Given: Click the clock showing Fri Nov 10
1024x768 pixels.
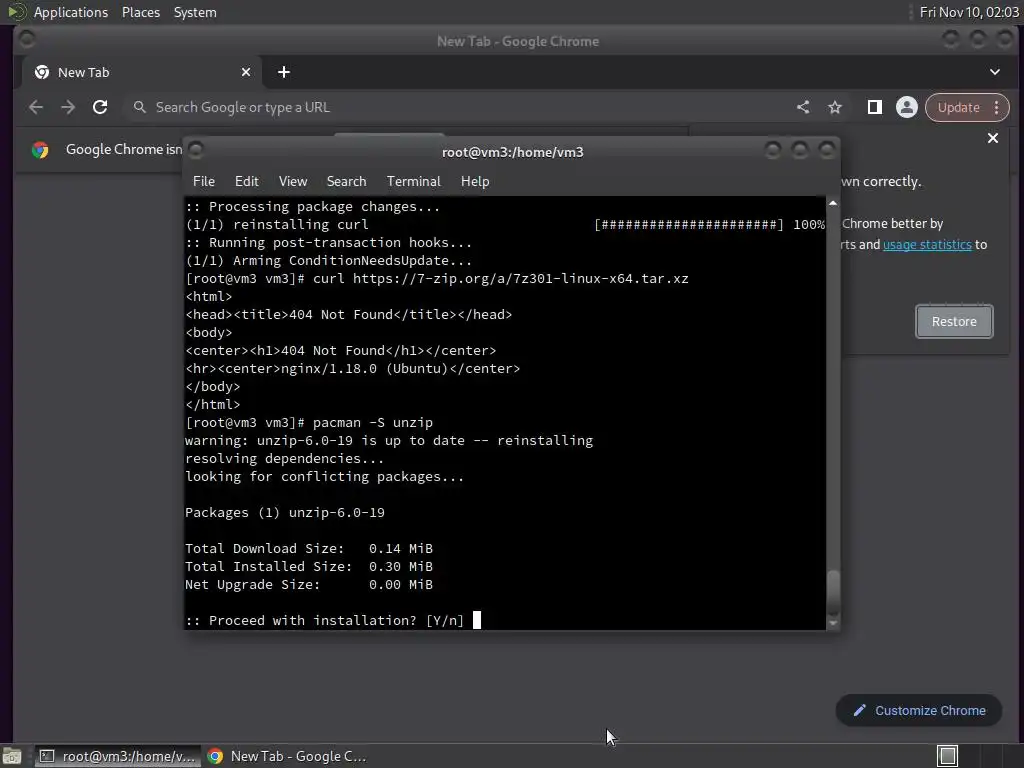Looking at the screenshot, I should (x=968, y=12).
